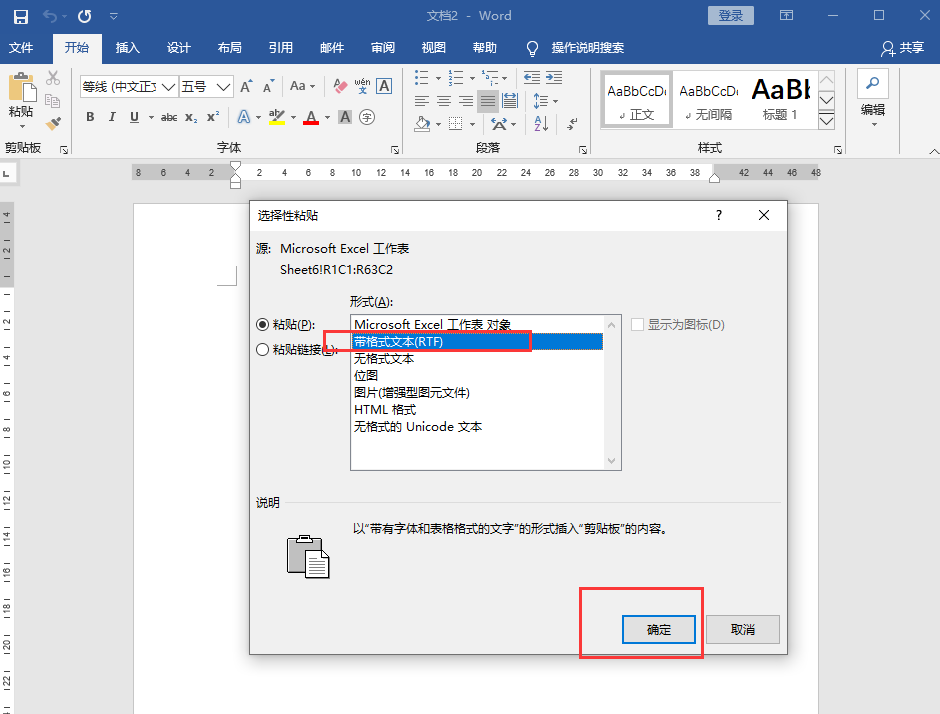Toggle Underline formatting
Screen dimensions: 940x714
click(134, 117)
